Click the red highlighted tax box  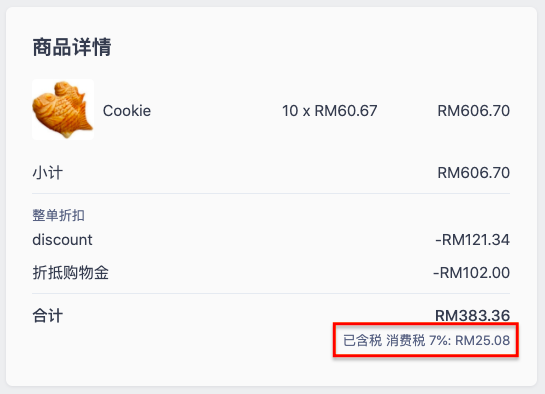(426, 339)
